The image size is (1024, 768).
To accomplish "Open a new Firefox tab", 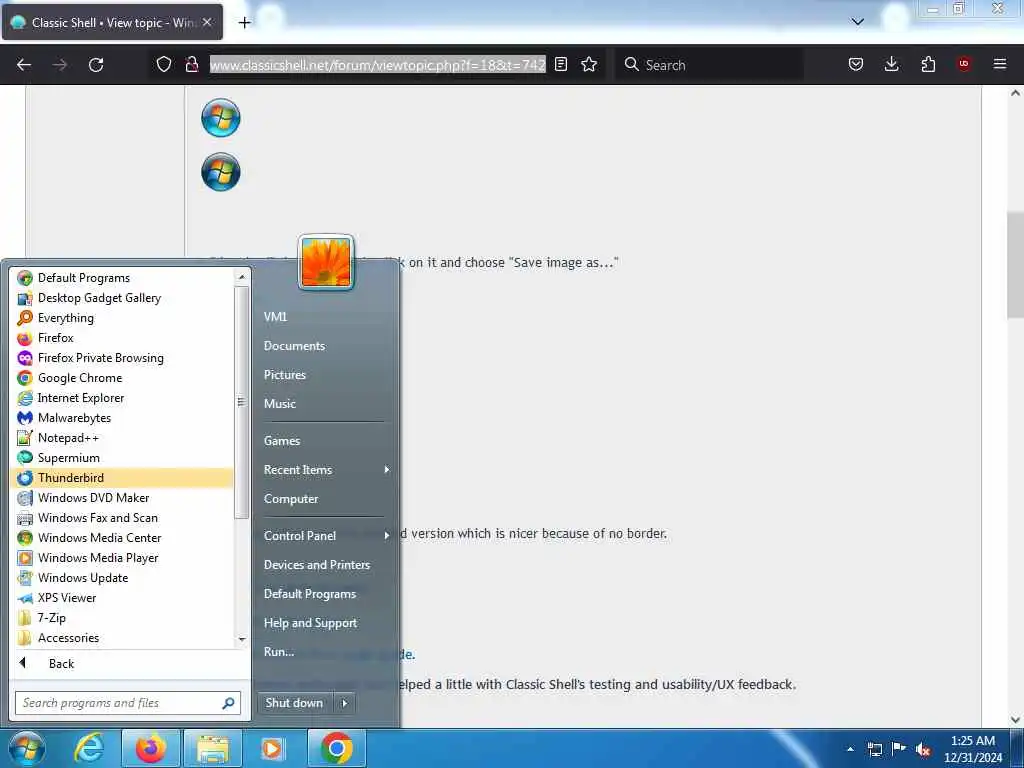I will 244,23.
